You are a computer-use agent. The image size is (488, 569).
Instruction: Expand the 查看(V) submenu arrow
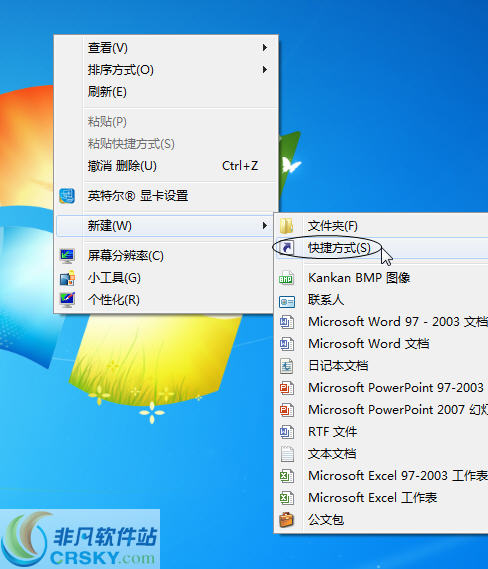(265, 48)
